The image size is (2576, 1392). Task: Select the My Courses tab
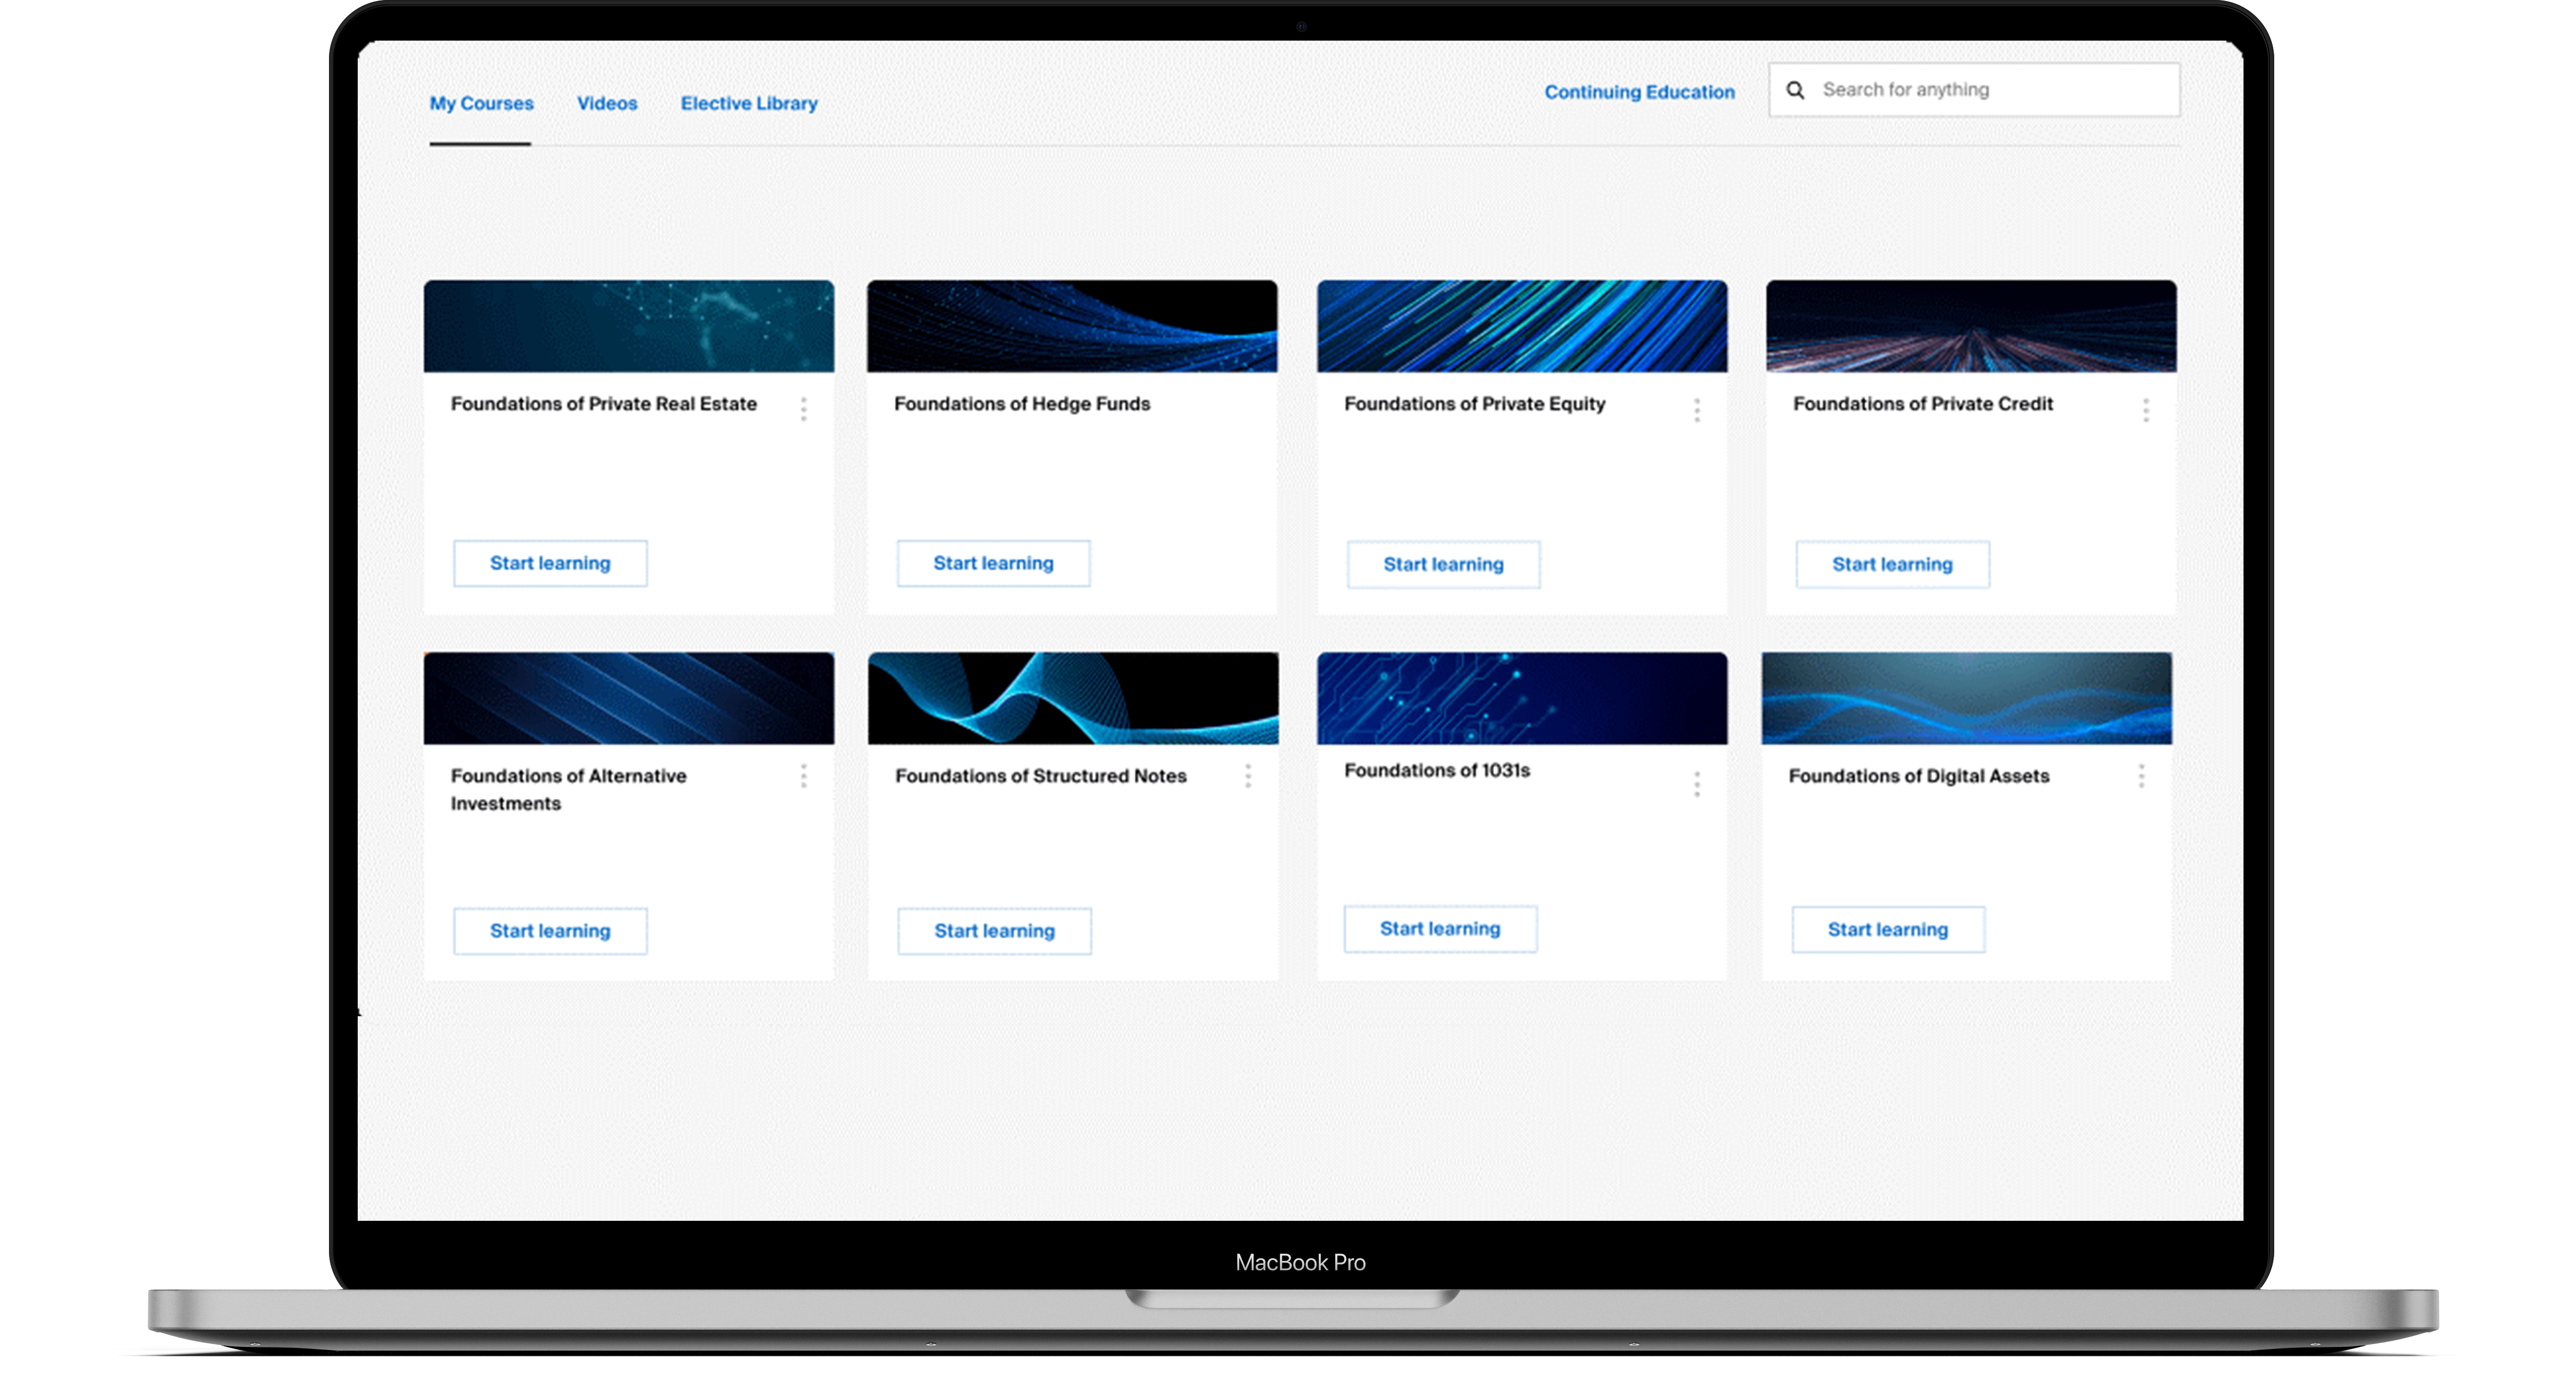tap(481, 103)
